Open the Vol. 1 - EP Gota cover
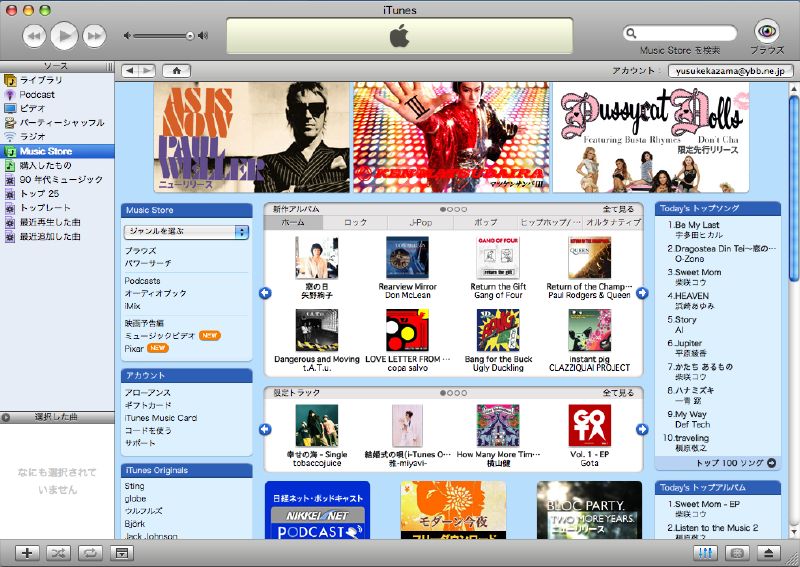 (x=589, y=426)
